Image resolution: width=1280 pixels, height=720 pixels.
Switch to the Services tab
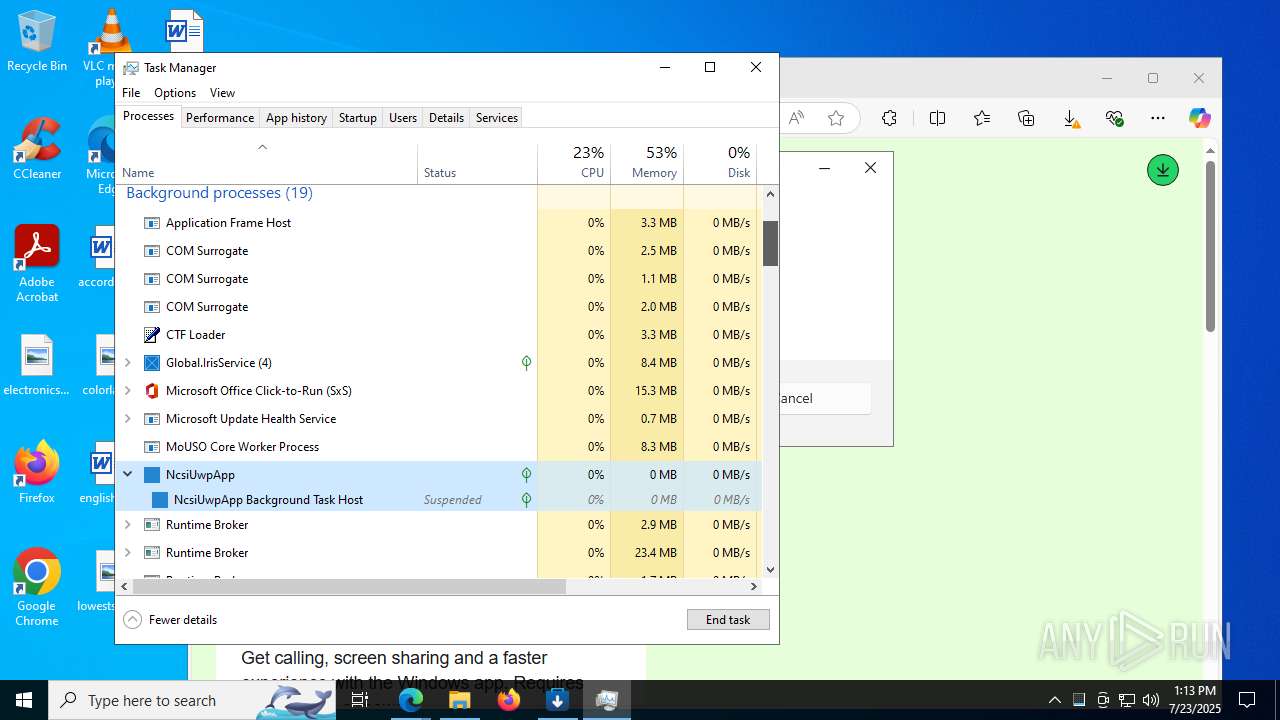[497, 118]
